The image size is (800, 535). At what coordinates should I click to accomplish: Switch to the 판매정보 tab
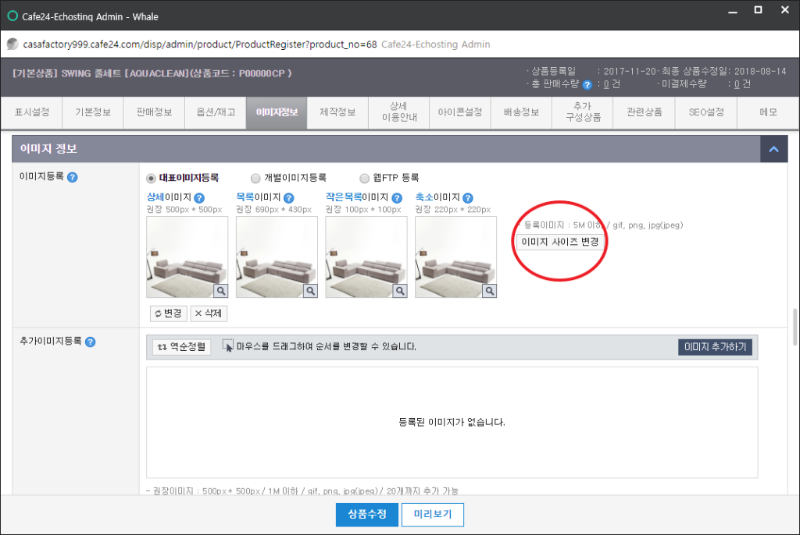(x=154, y=112)
